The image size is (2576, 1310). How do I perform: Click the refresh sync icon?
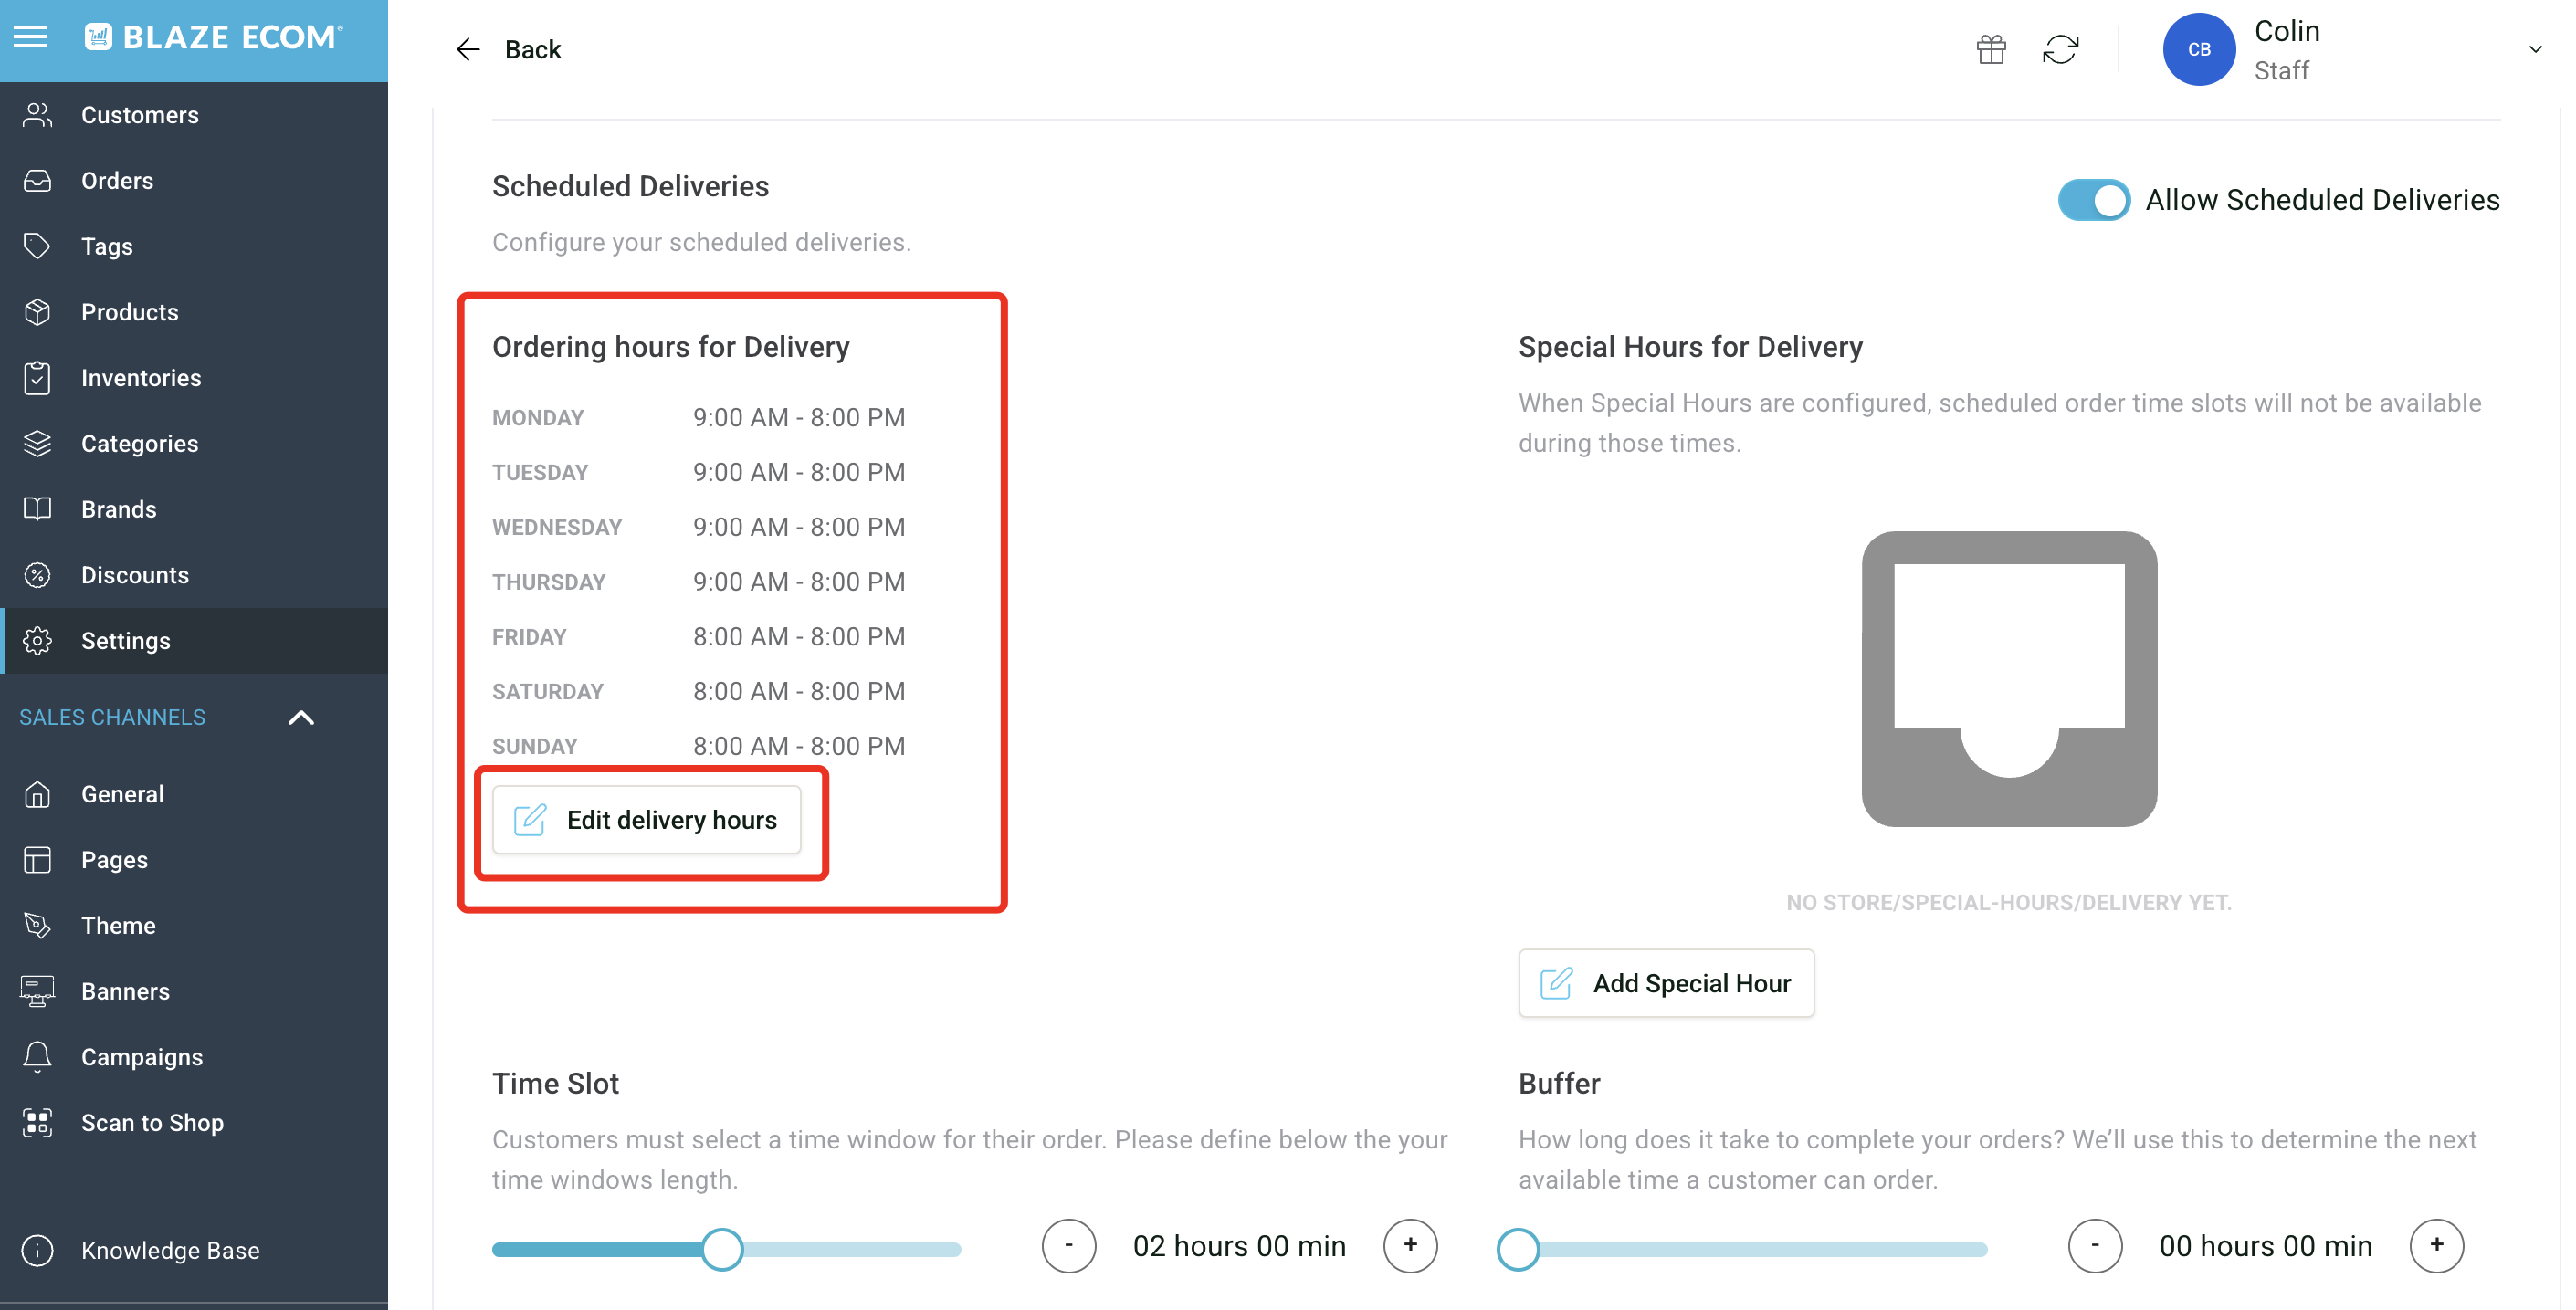(2060, 49)
